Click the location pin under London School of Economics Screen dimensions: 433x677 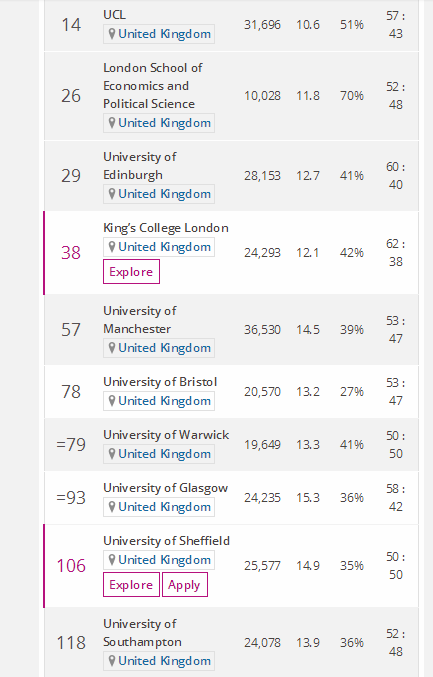click(x=112, y=123)
